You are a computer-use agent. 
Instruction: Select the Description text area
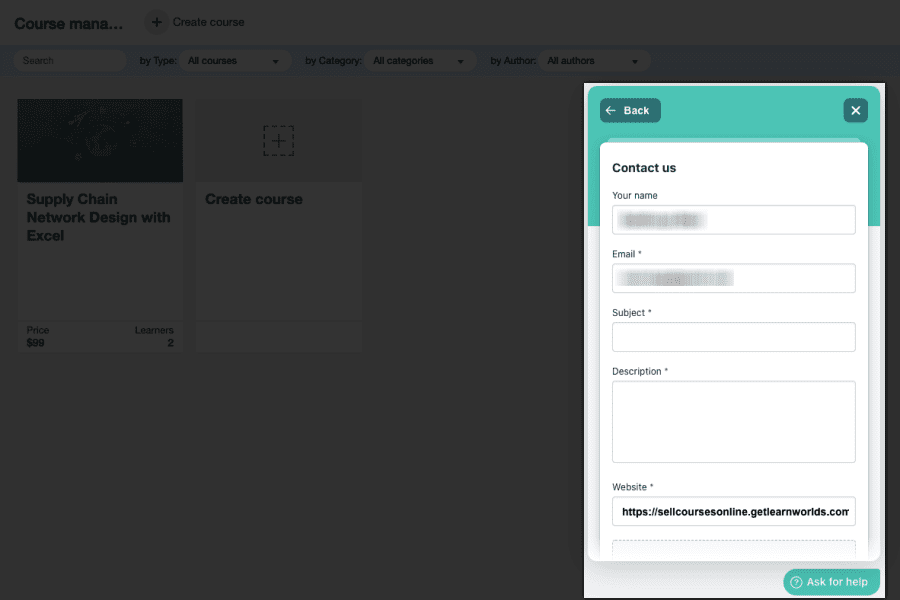[733, 421]
